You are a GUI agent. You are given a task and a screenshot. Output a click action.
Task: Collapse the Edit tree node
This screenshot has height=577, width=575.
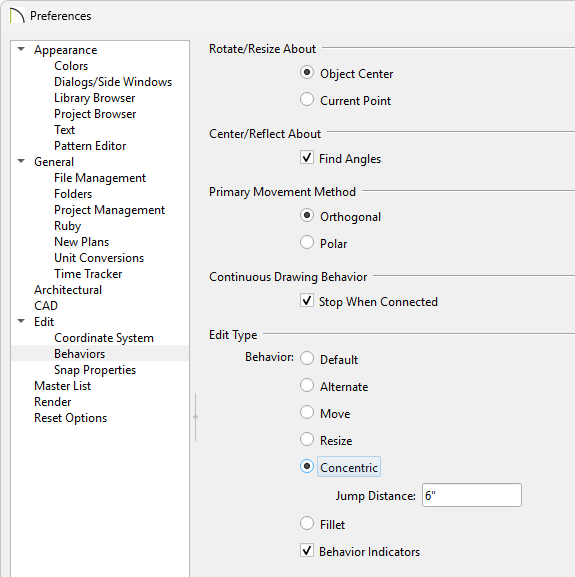point(21,321)
